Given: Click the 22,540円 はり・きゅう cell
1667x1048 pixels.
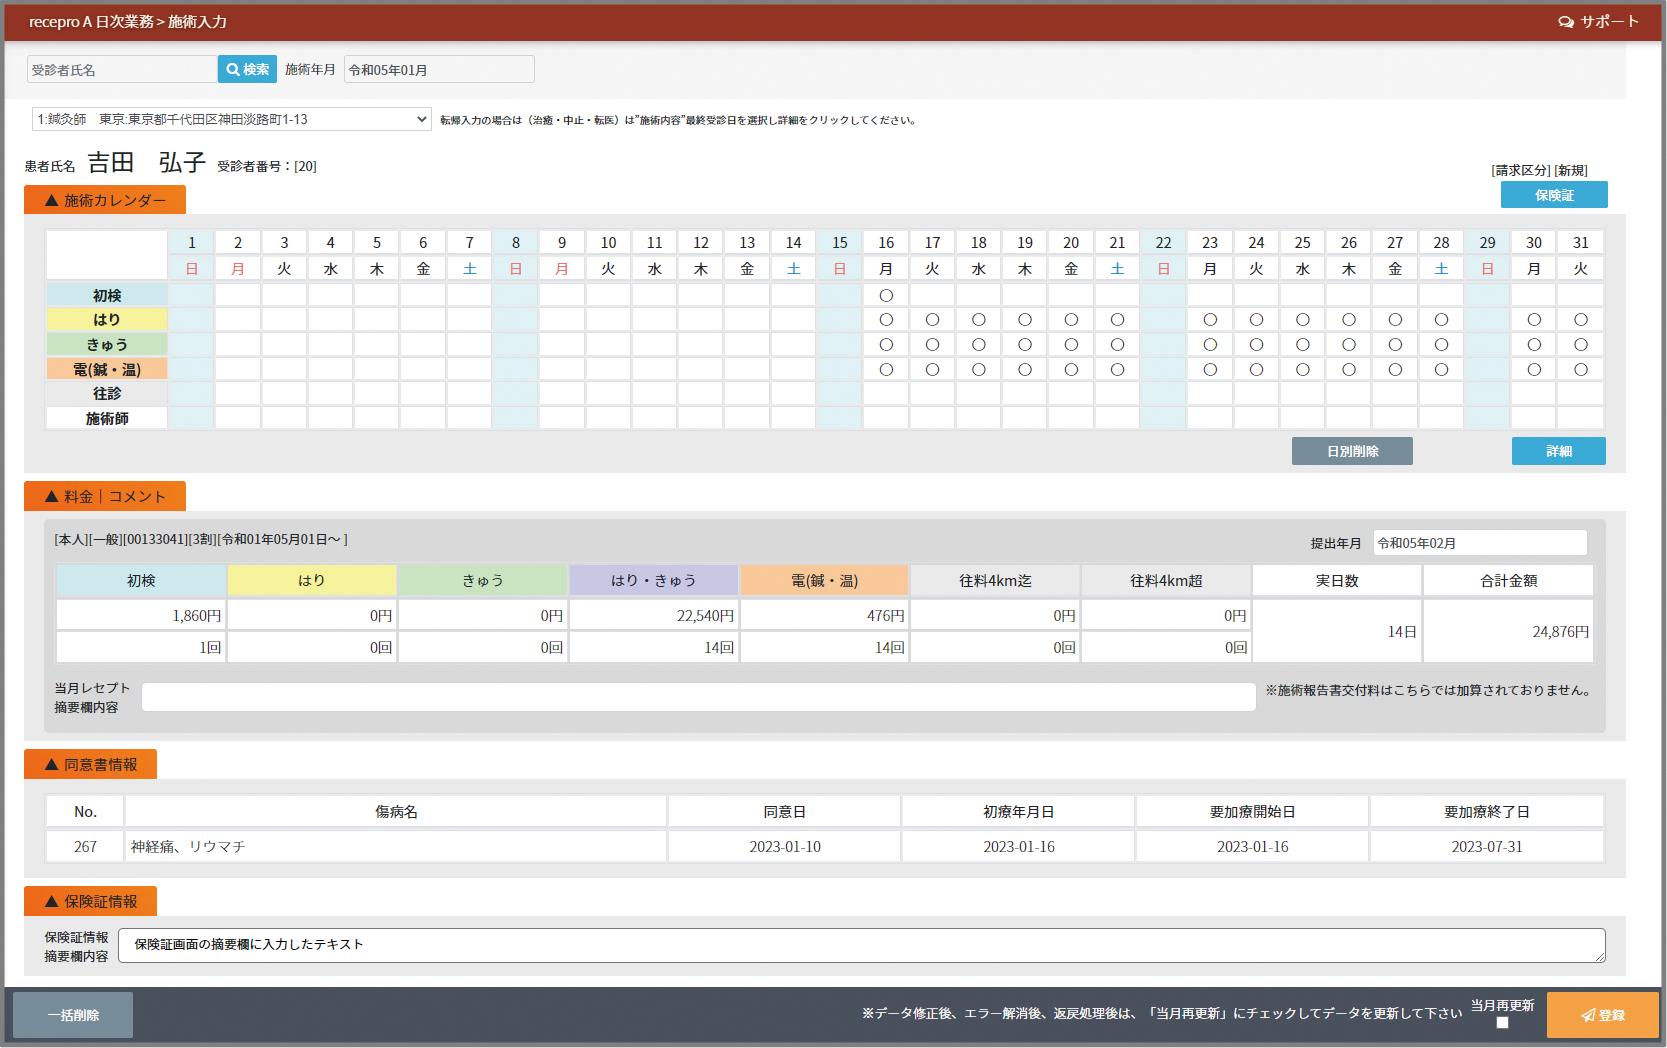Looking at the screenshot, I should click(x=654, y=616).
